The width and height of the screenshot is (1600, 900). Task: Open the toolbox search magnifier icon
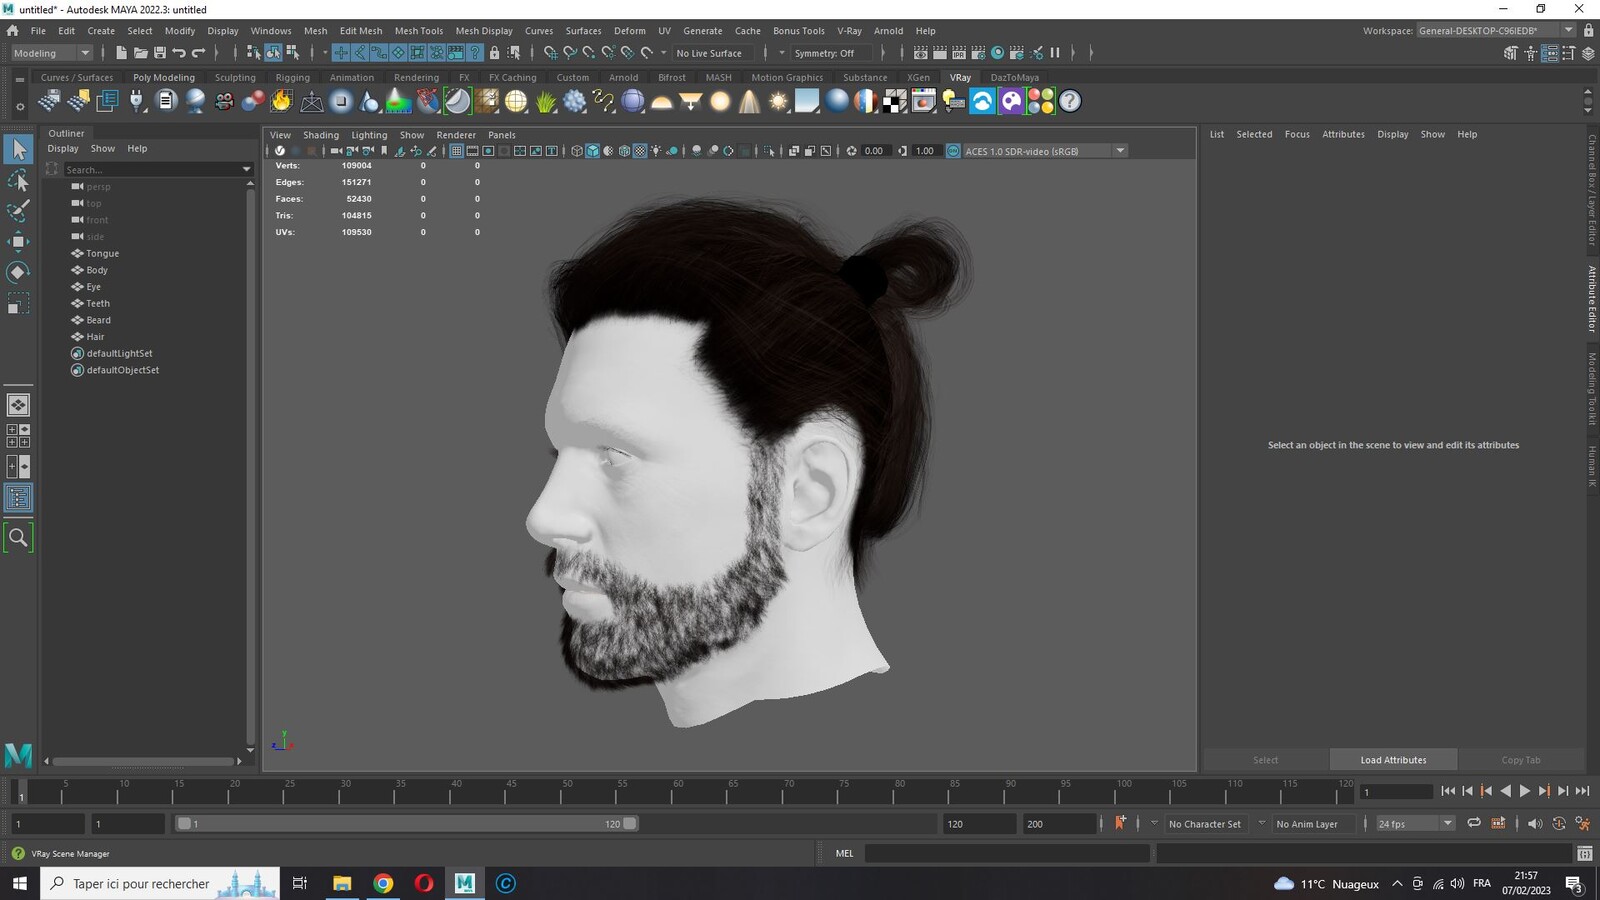pos(18,538)
